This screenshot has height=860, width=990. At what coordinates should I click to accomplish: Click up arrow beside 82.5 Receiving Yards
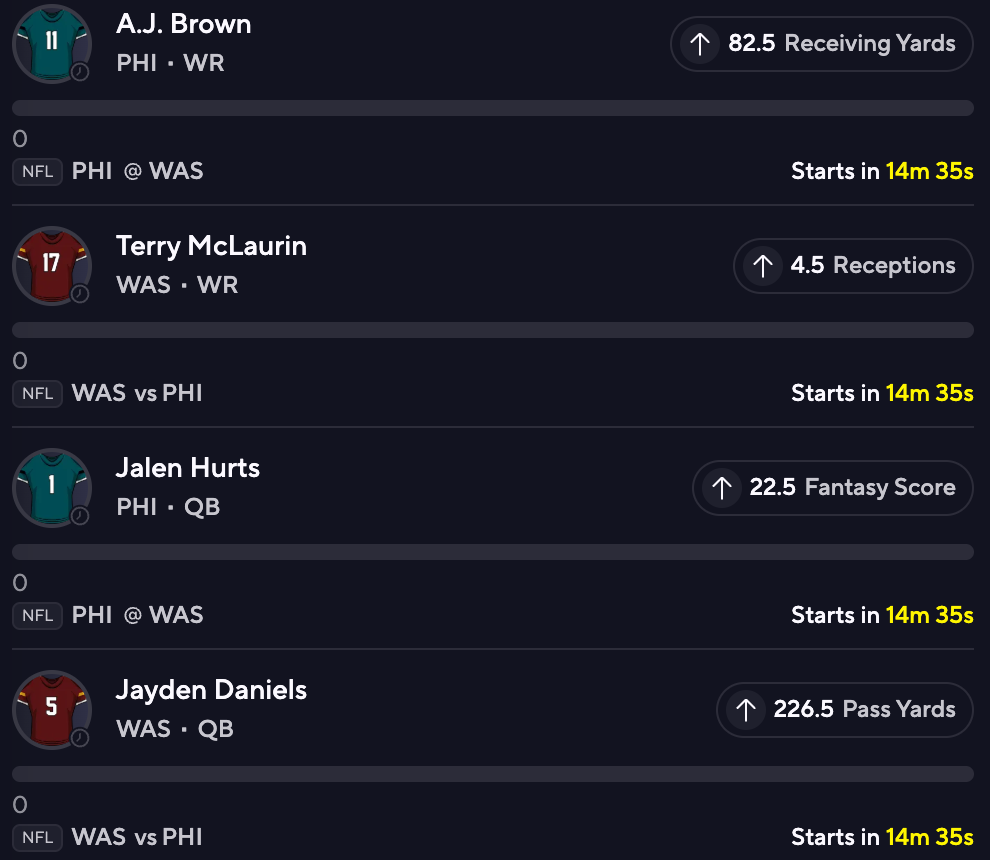coord(700,44)
